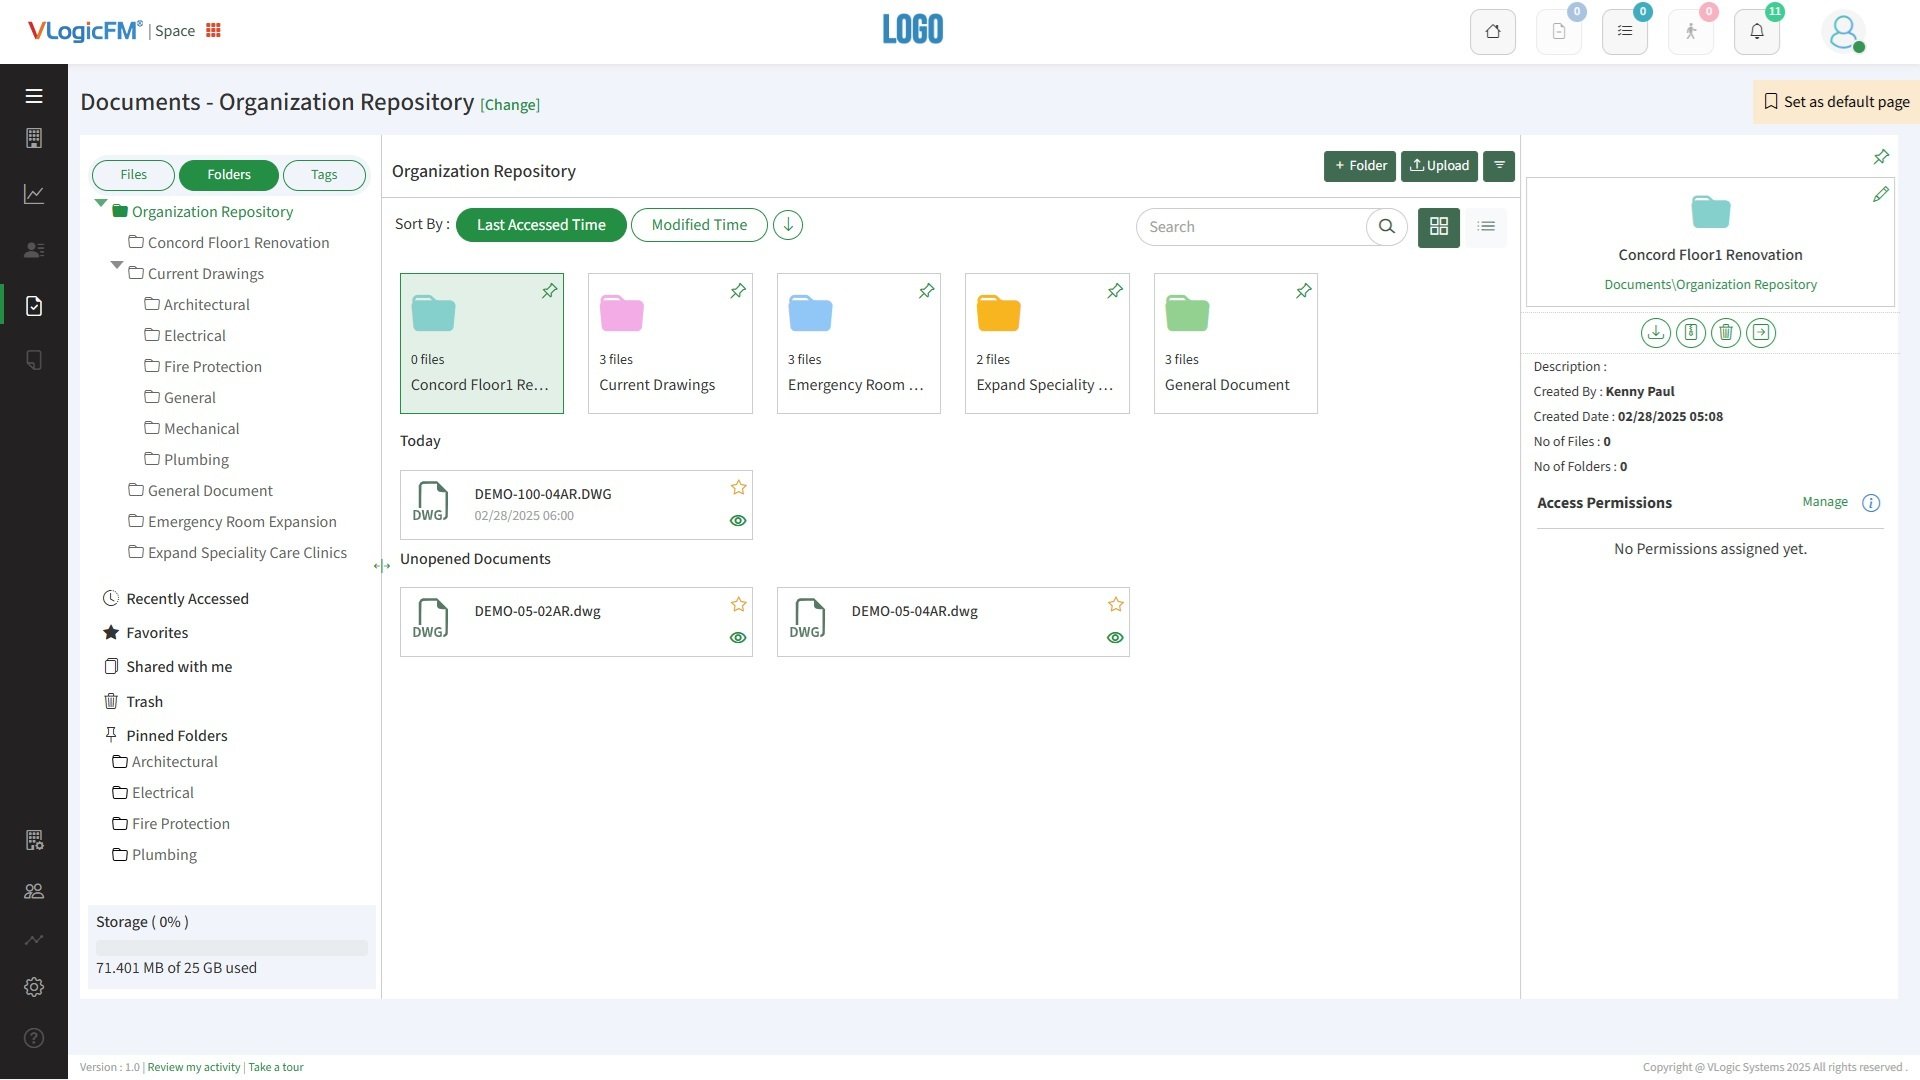Switch to the Files tab

click(x=133, y=175)
